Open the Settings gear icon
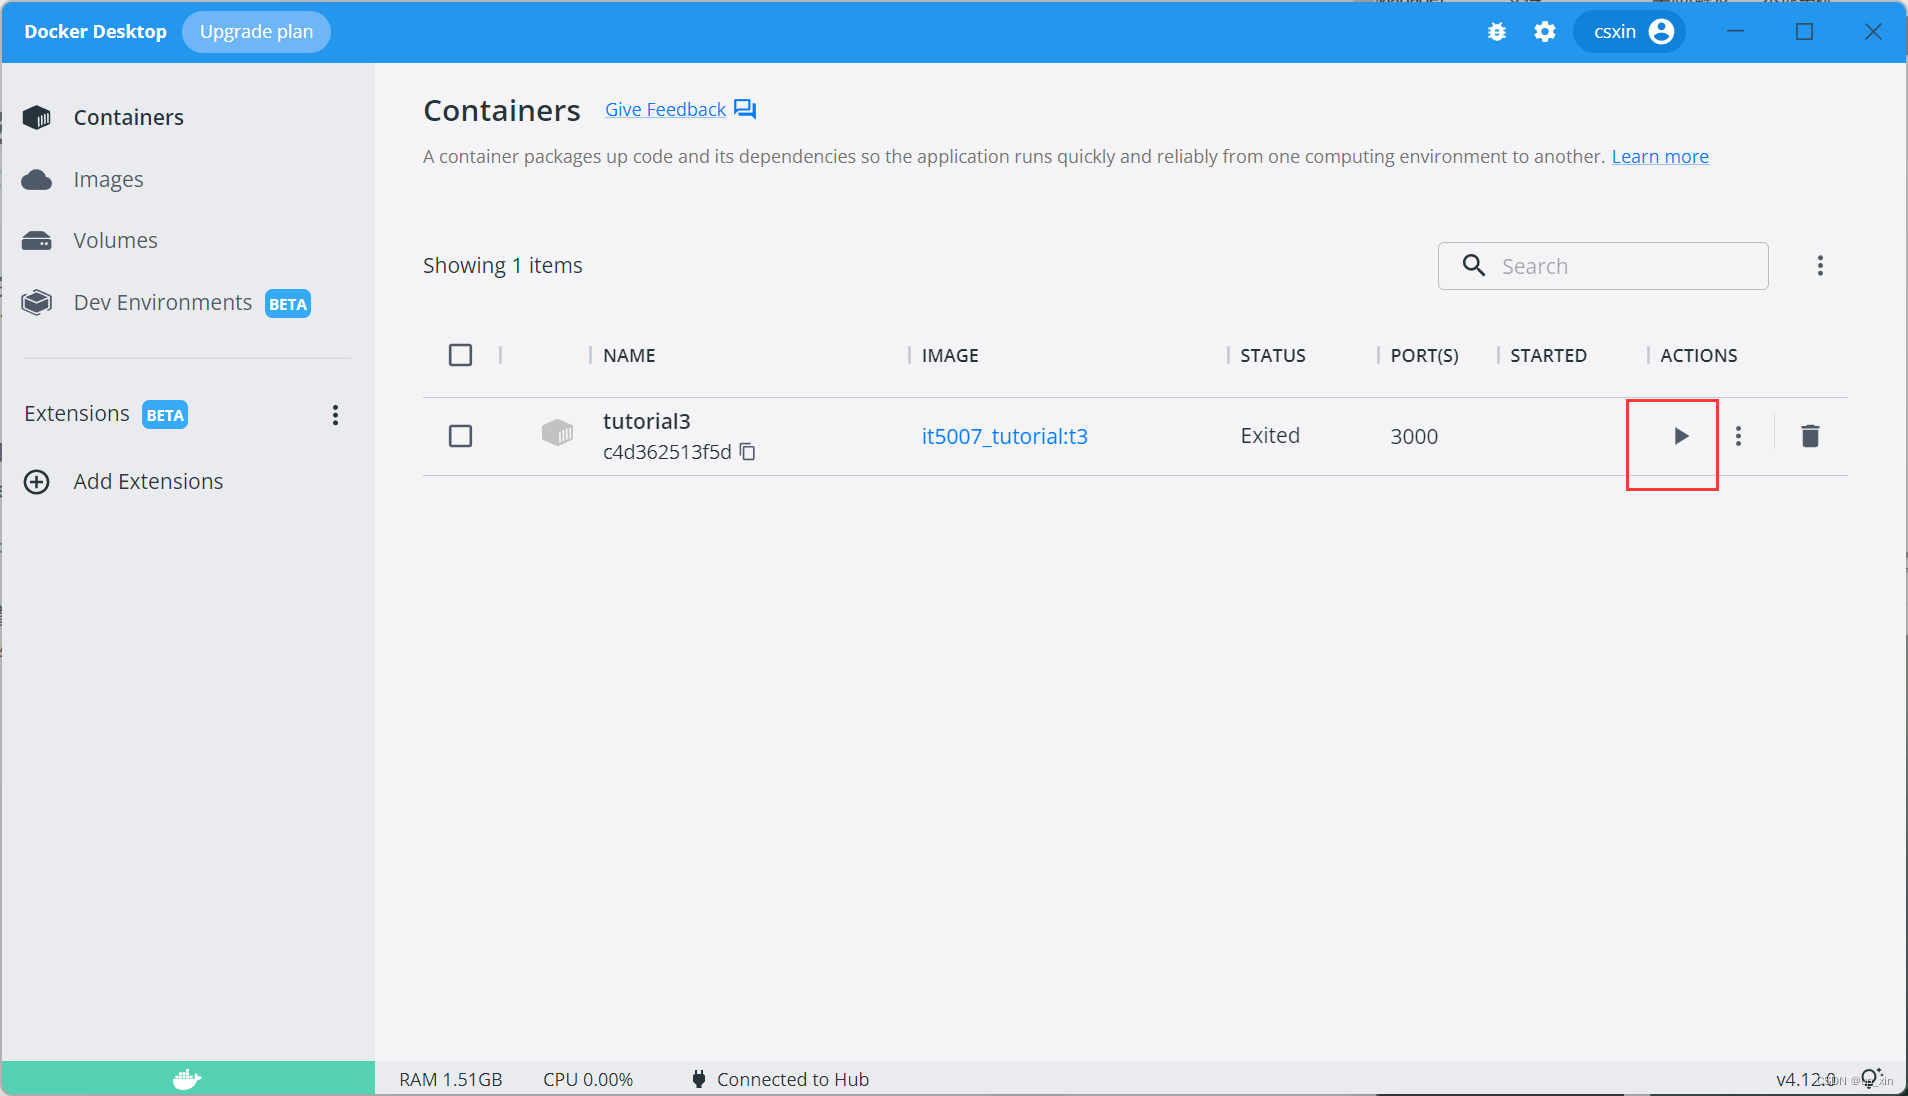1908x1096 pixels. (1545, 32)
